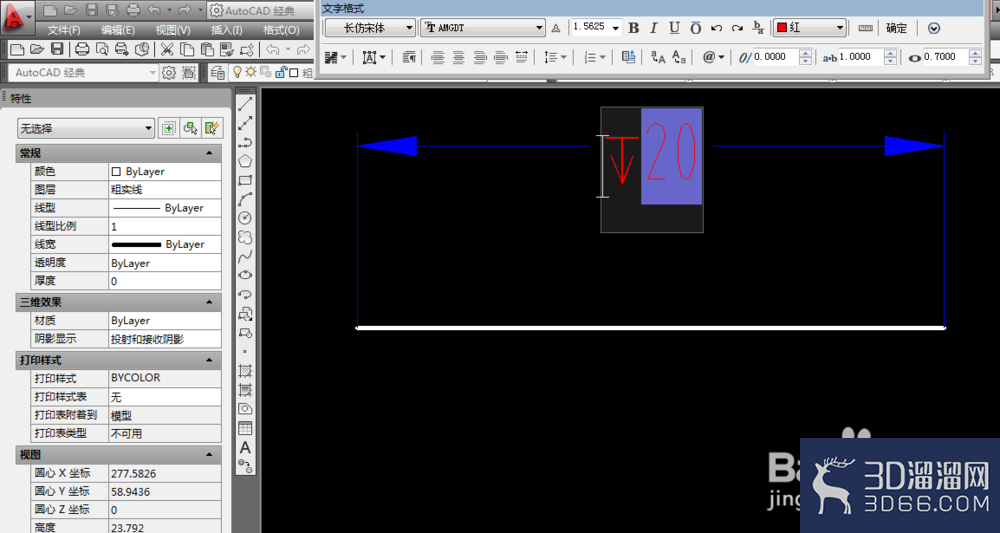Click the 确定 button
The width and height of the screenshot is (1000, 533).
pos(896,28)
